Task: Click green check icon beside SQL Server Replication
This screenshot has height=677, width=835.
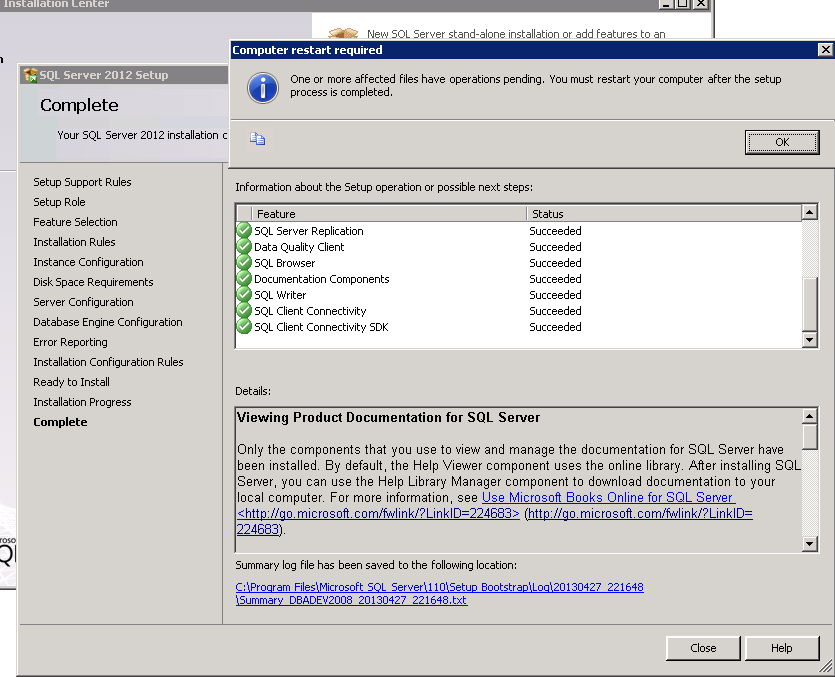Action: 244,231
